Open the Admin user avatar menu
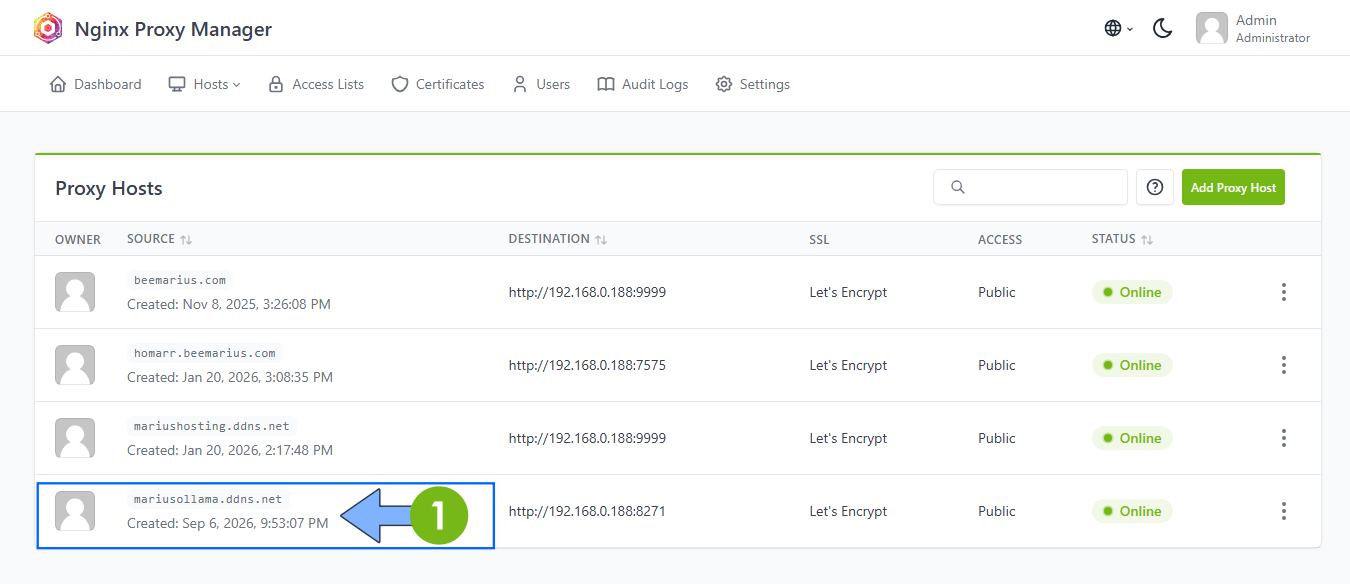 (1212, 28)
